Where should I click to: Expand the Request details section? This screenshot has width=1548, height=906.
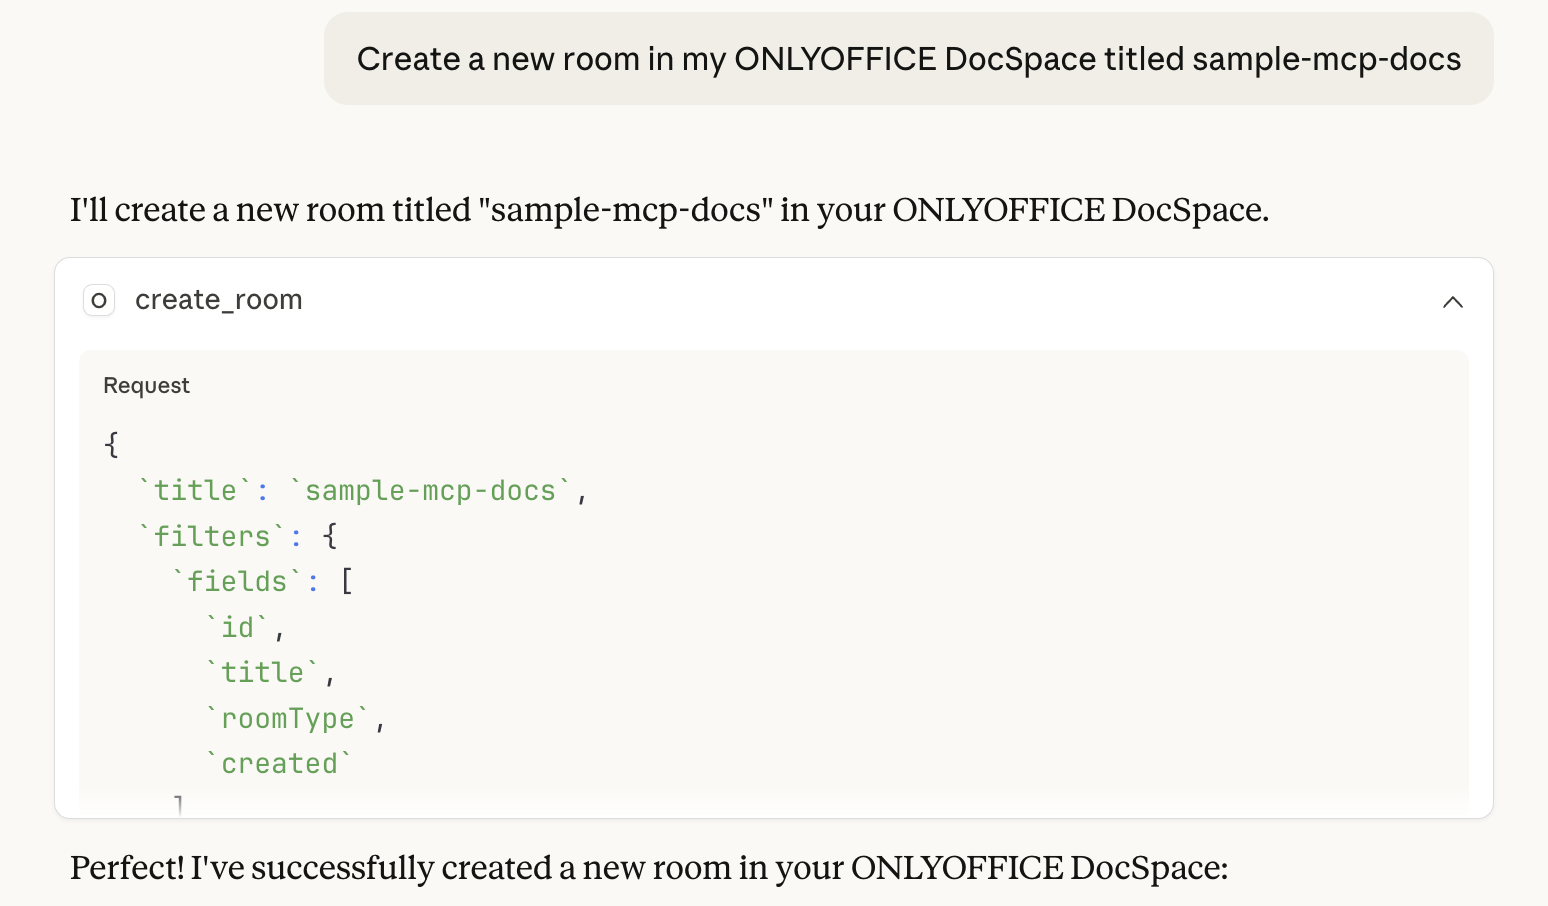point(146,385)
